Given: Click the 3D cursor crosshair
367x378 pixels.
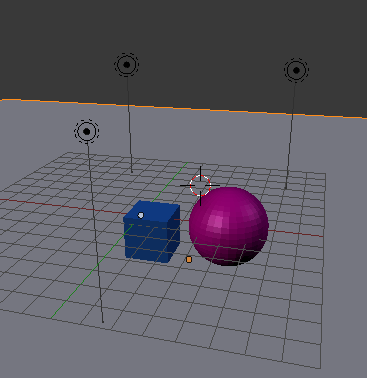Looking at the screenshot, I should [x=200, y=185].
